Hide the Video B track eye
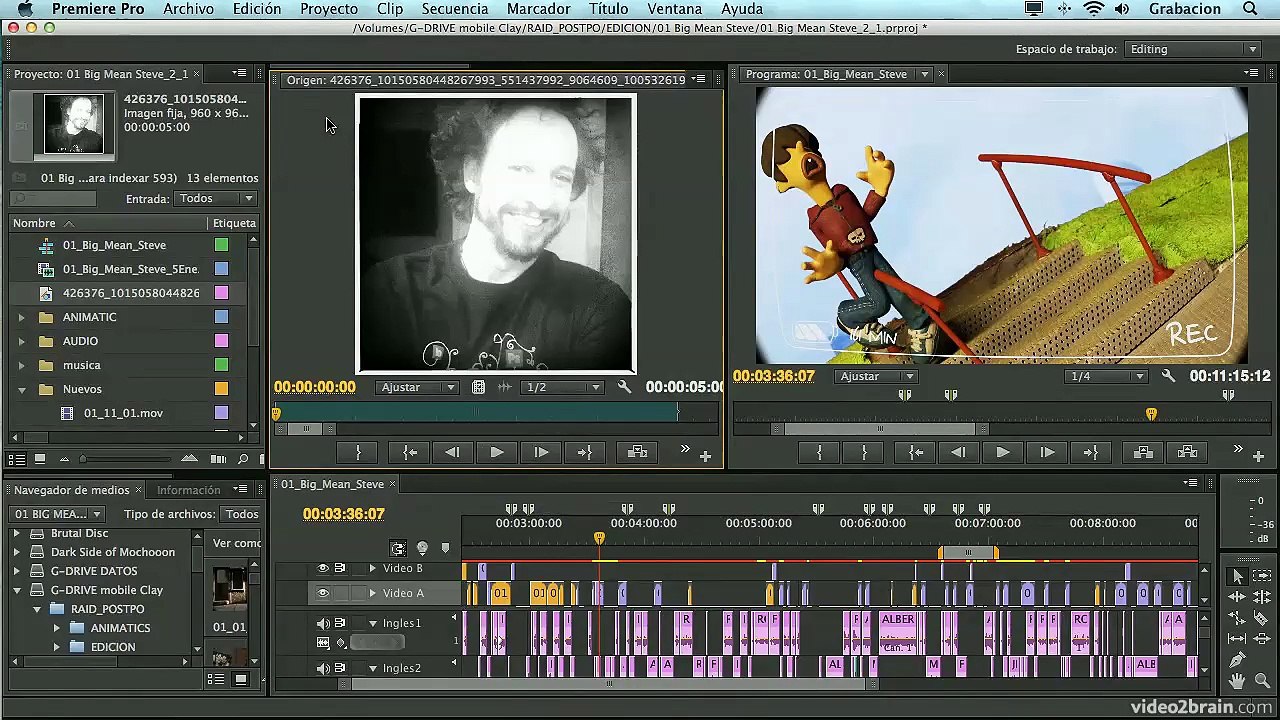The image size is (1280, 720). pyautogui.click(x=322, y=568)
